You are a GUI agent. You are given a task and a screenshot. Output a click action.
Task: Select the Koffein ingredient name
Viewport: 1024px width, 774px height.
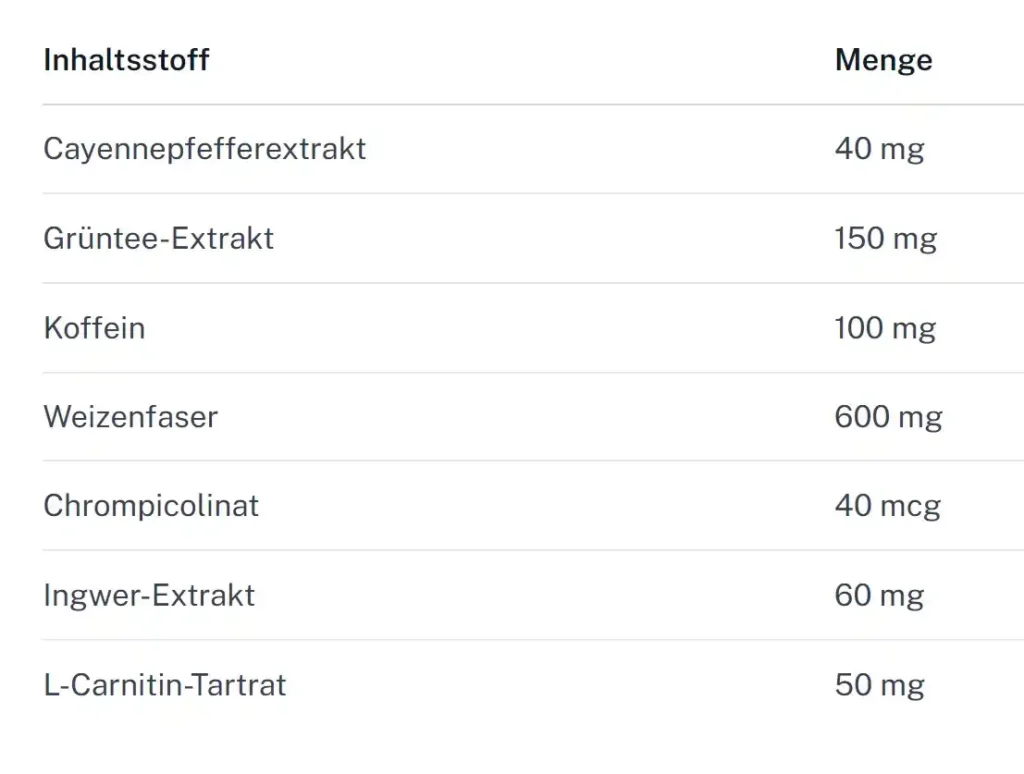[94, 328]
